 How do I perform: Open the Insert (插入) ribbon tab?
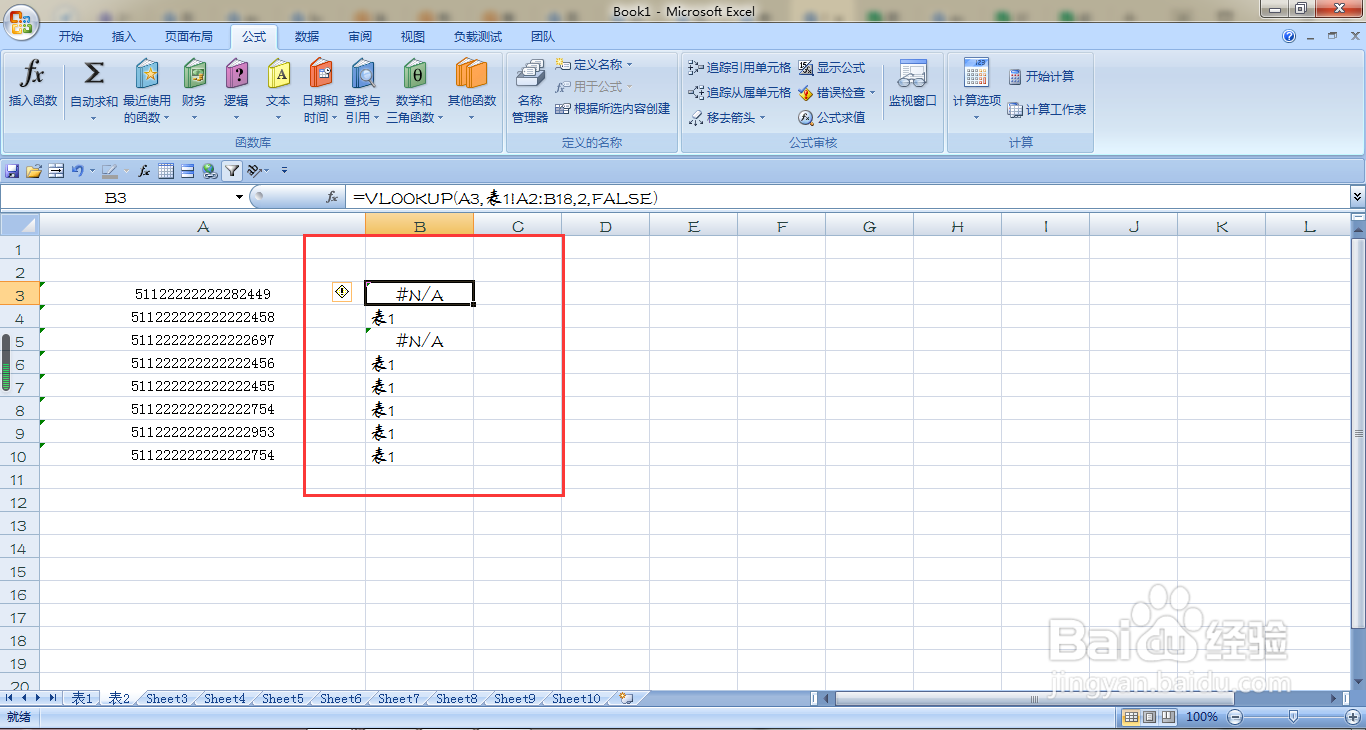click(124, 36)
